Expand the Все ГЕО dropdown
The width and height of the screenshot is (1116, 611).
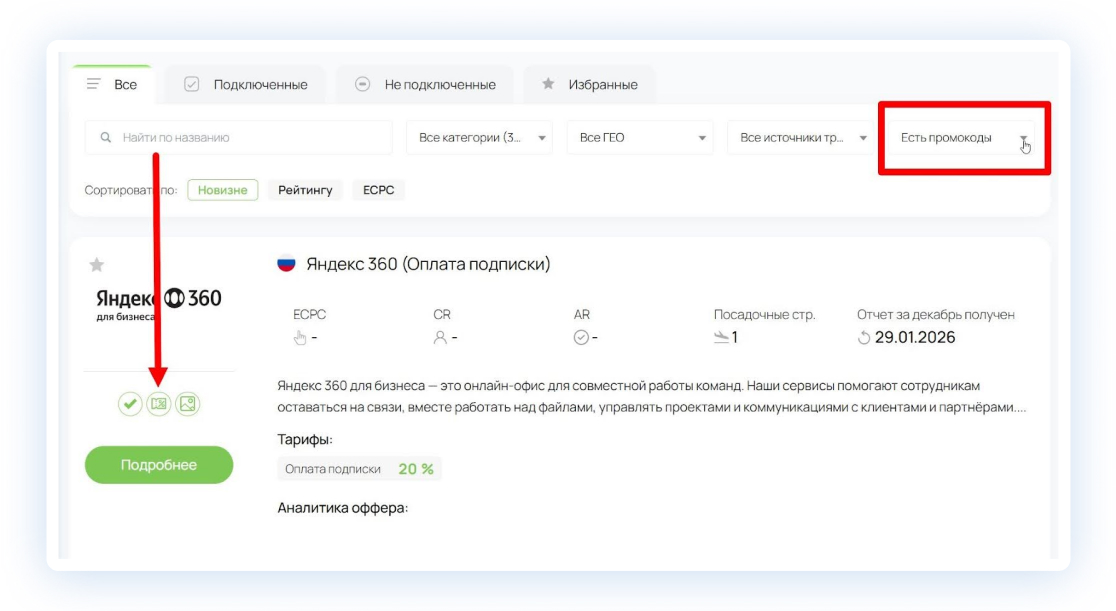640,137
